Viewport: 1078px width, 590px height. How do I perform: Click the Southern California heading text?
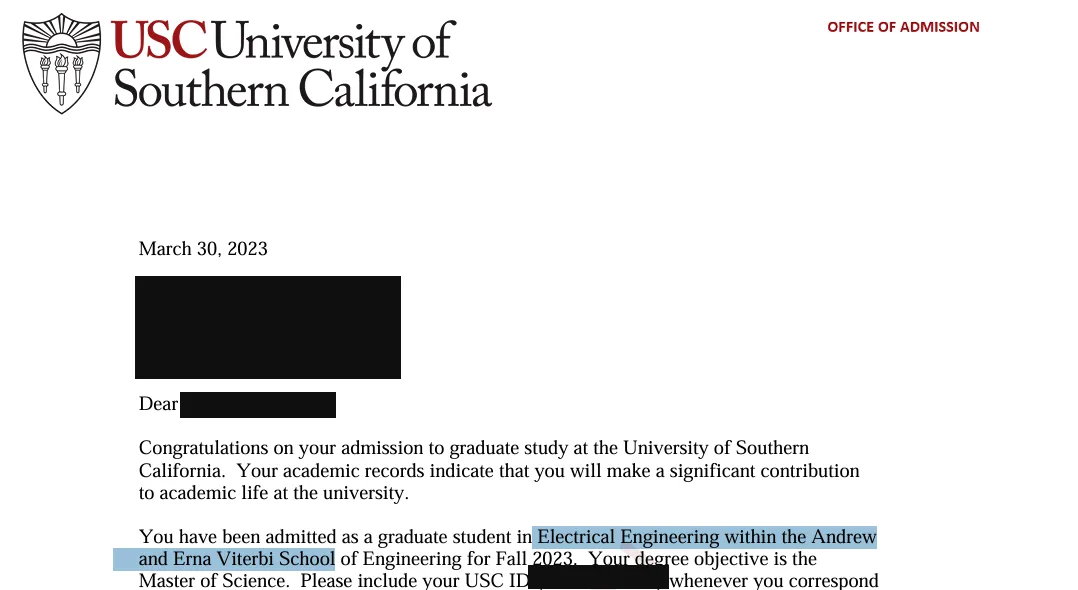pyautogui.click(x=302, y=89)
